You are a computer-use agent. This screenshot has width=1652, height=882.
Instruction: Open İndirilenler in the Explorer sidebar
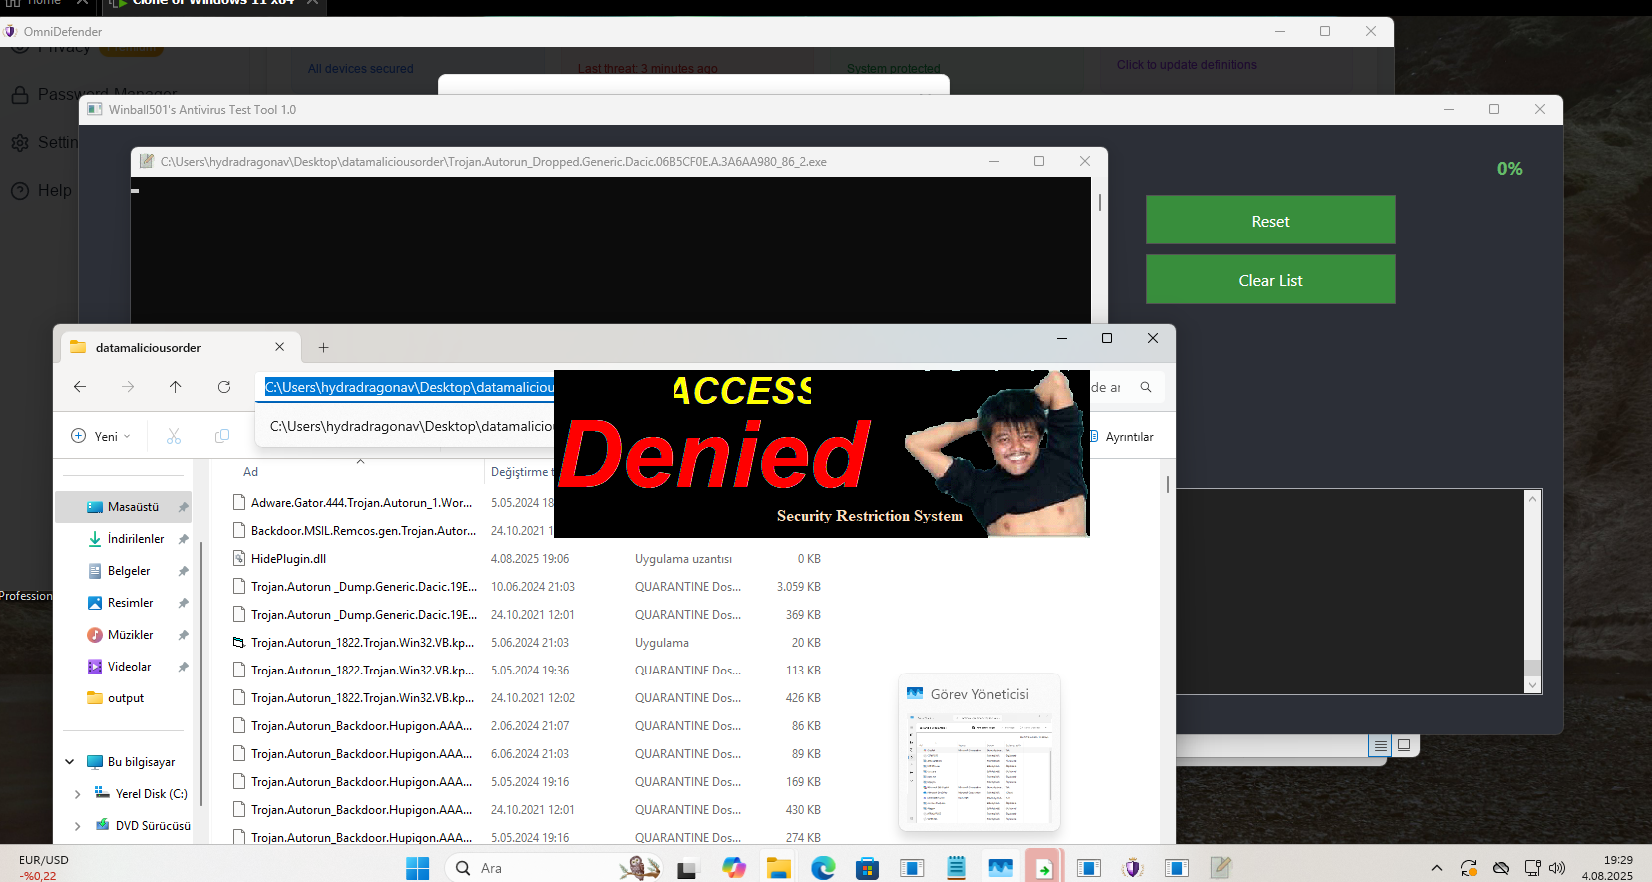tap(126, 539)
